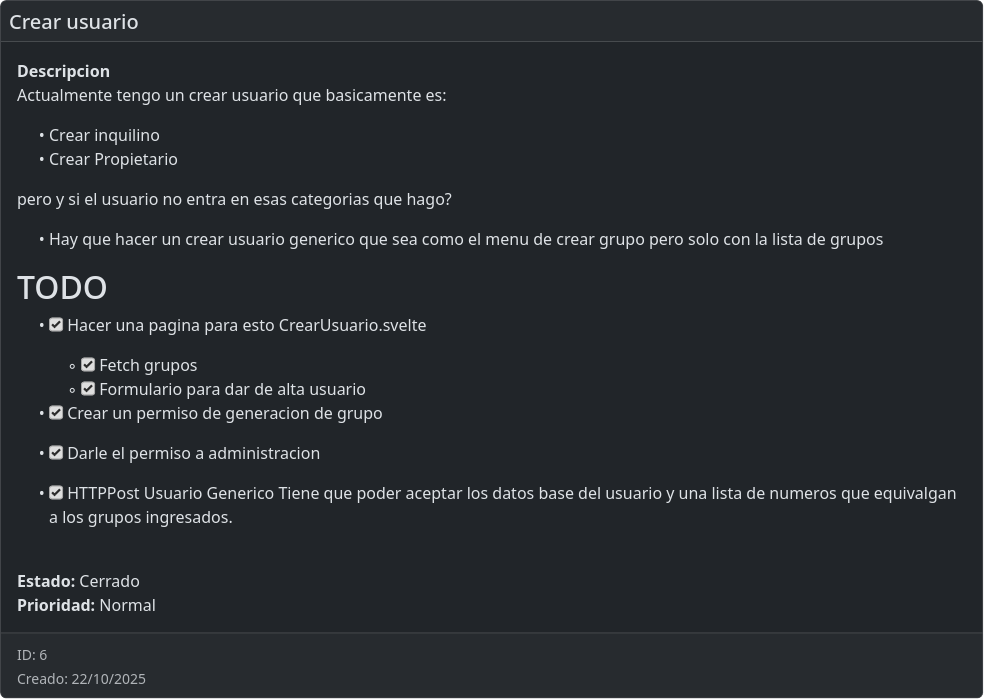Toggle the 'Fetch grupos' checkbox
This screenshot has height=699, width=984.
tap(88, 365)
